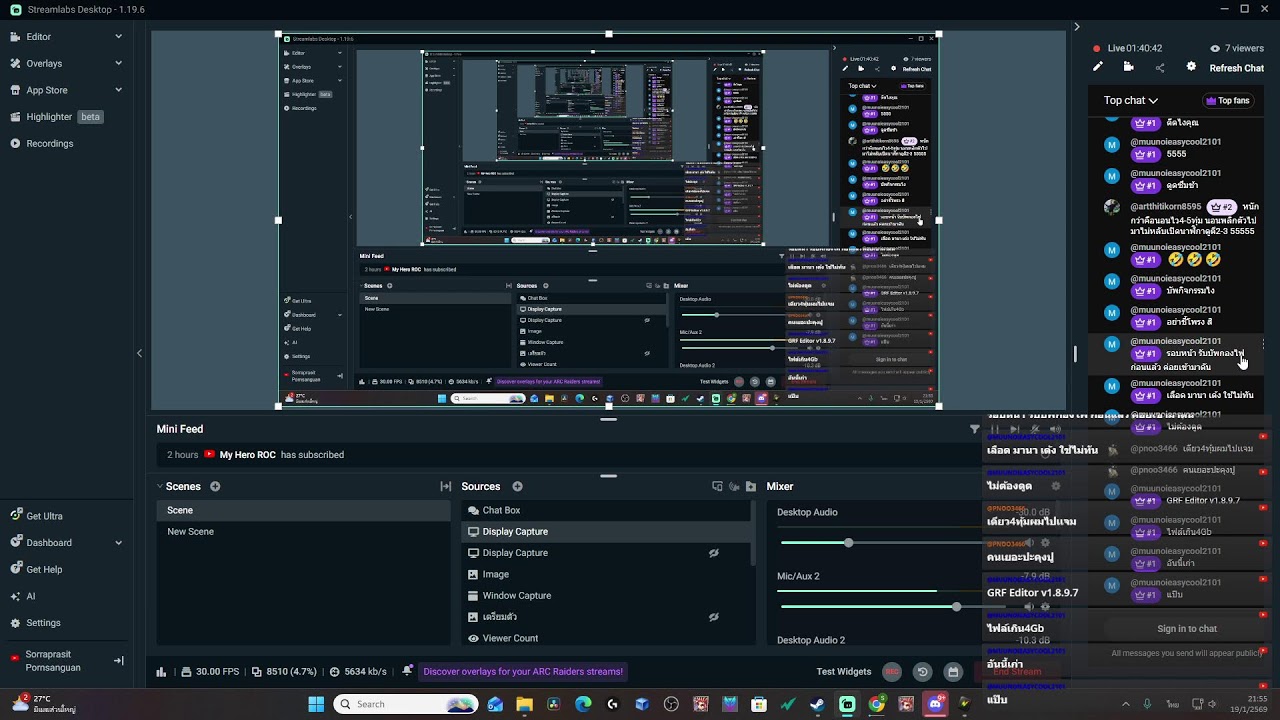Click Refresh Chat
This screenshot has height=720, width=1280.
[1237, 68]
